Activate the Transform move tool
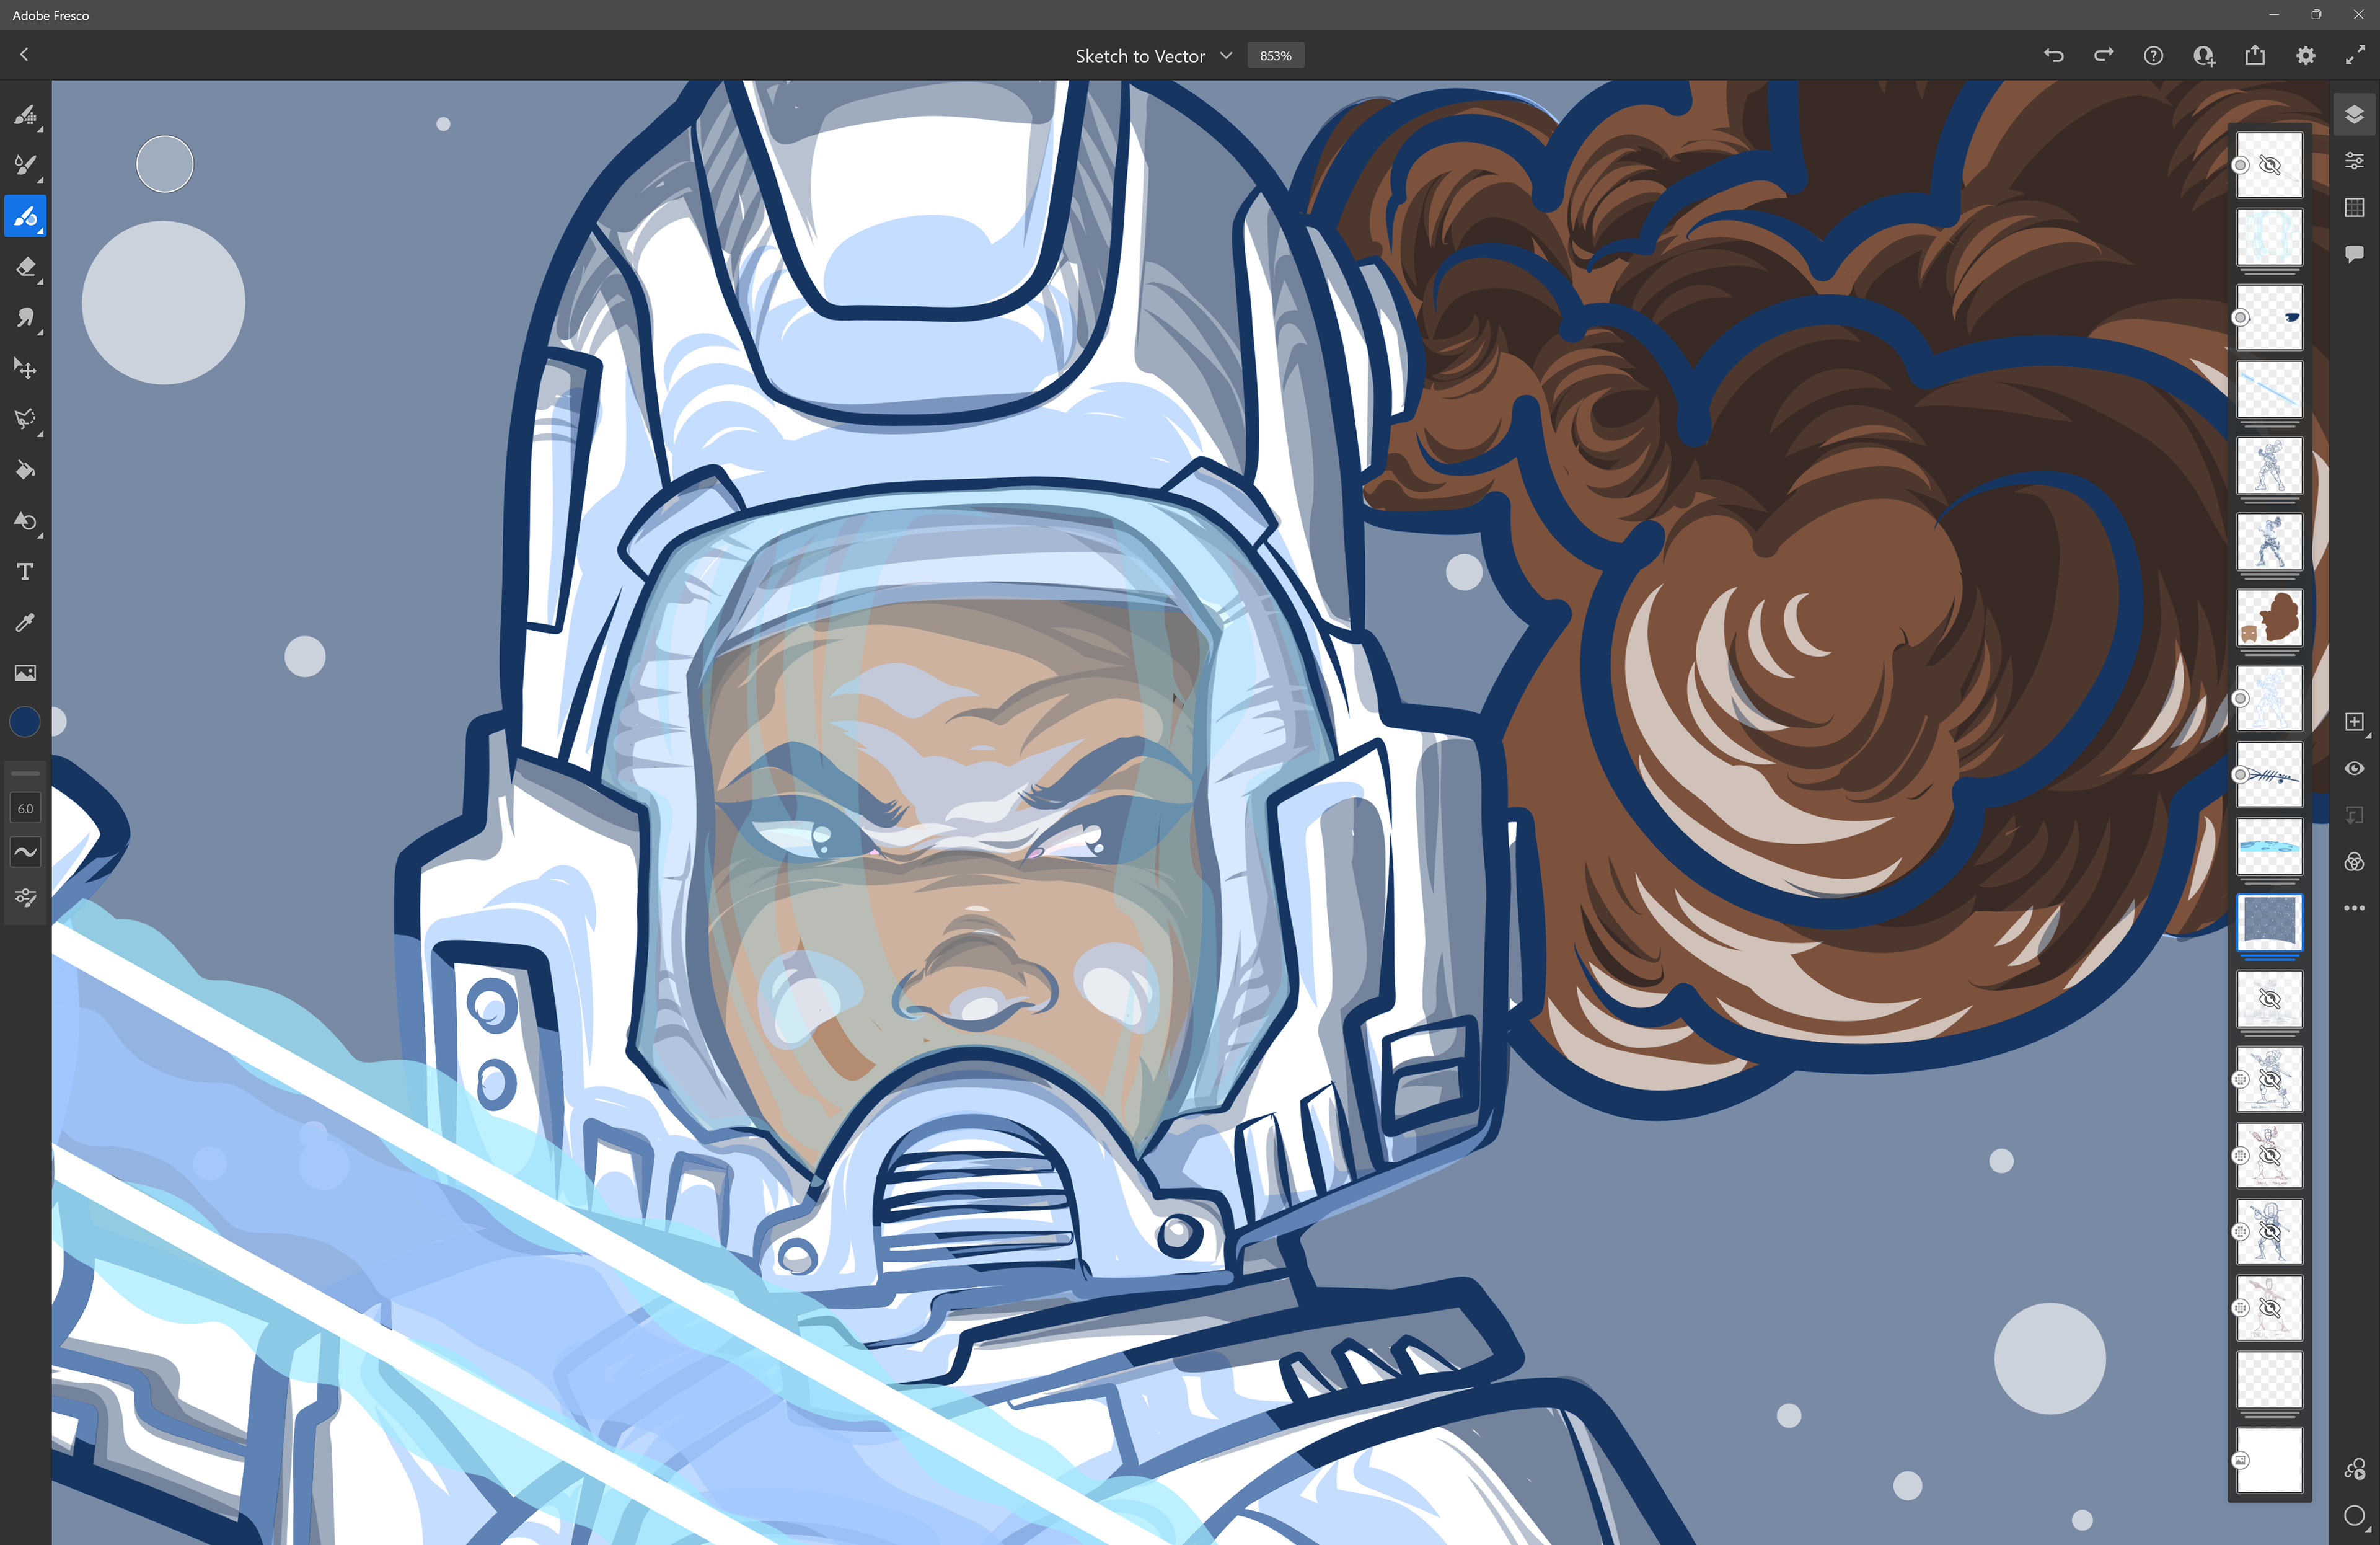 pos(25,368)
